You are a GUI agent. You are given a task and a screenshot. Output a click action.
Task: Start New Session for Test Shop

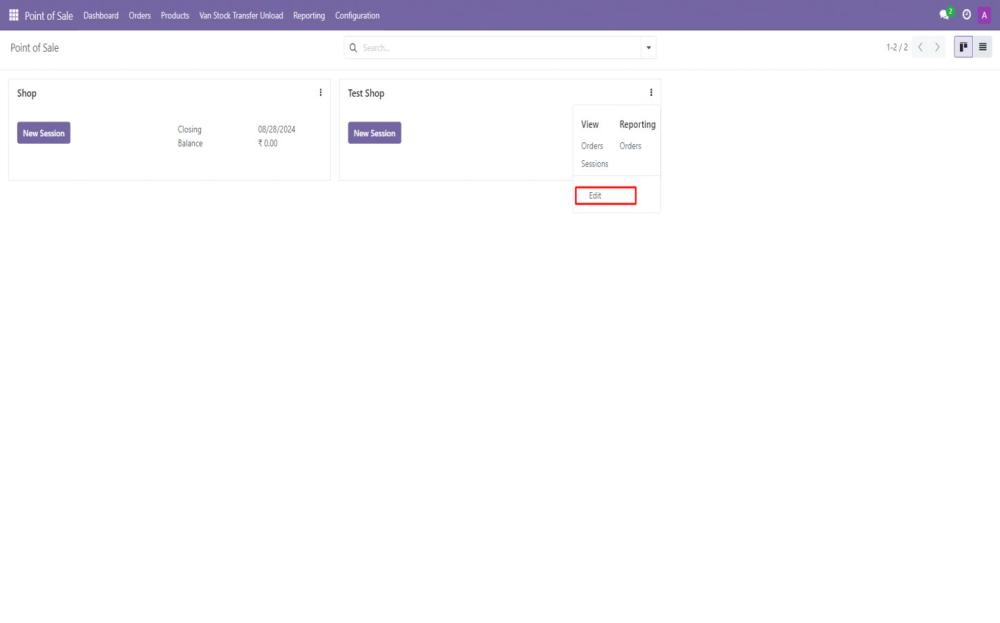pos(375,133)
